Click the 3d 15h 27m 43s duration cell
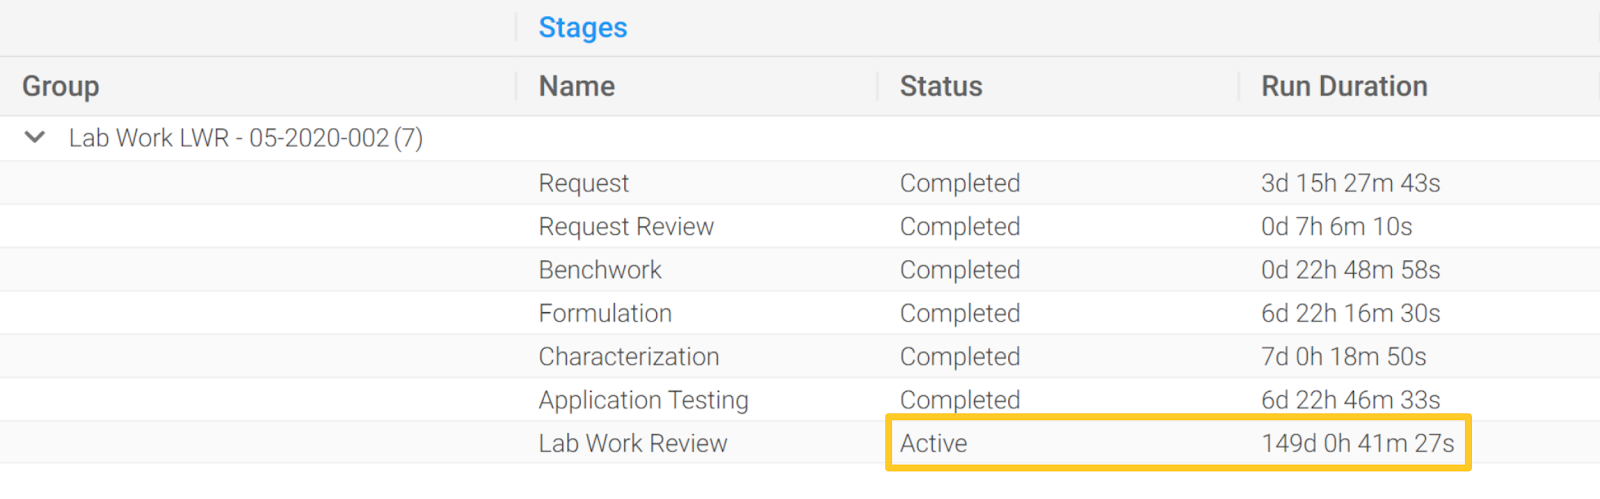 point(1351,183)
